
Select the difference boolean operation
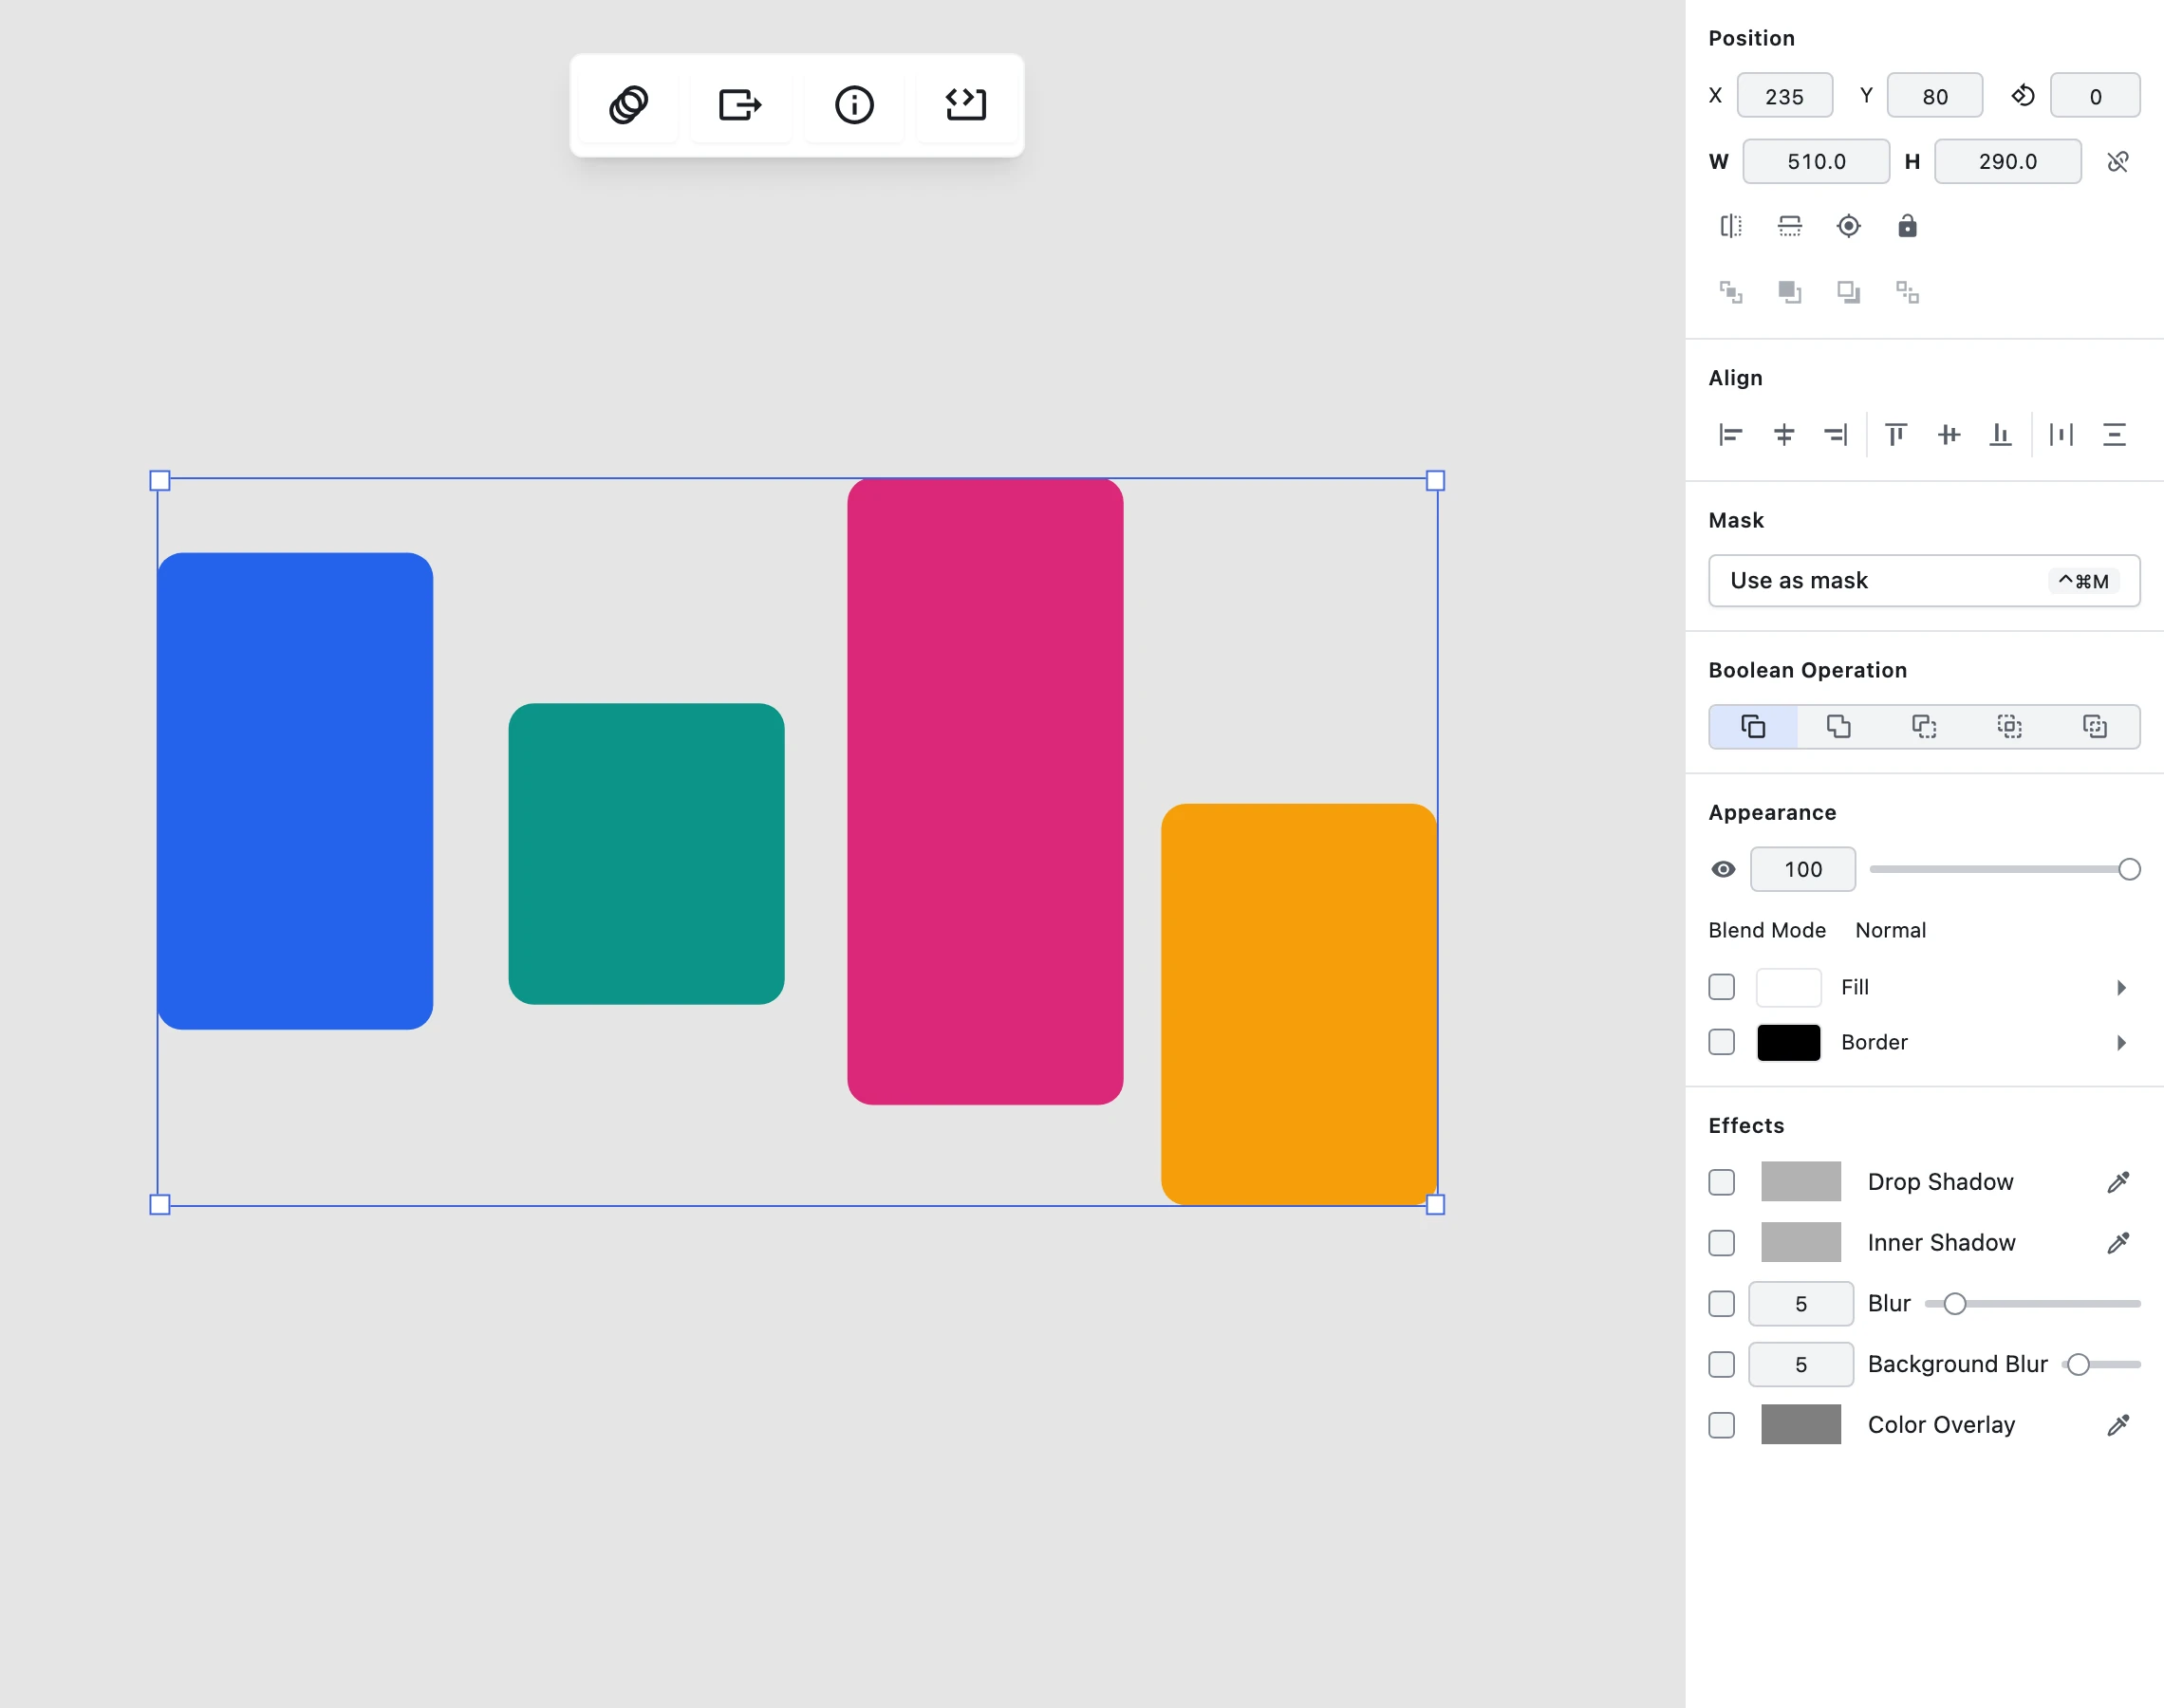[x=2095, y=727]
